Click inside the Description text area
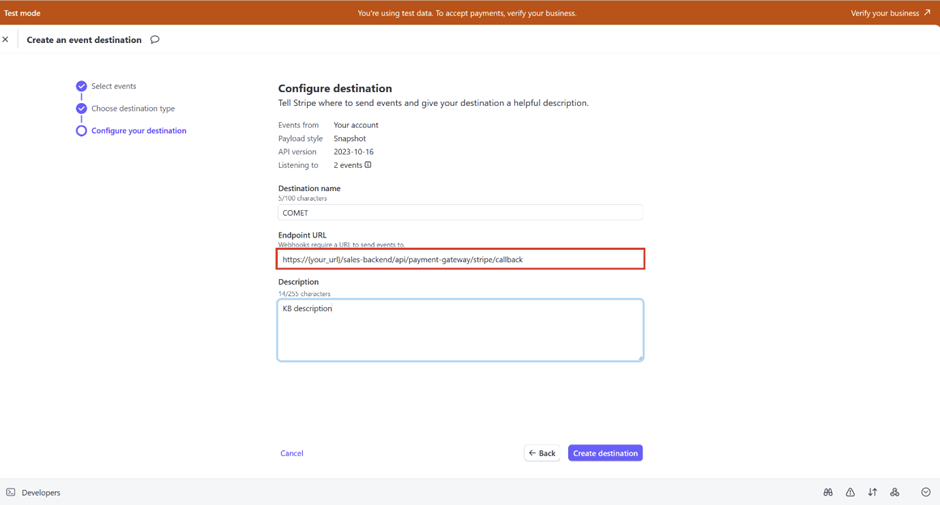 point(460,330)
